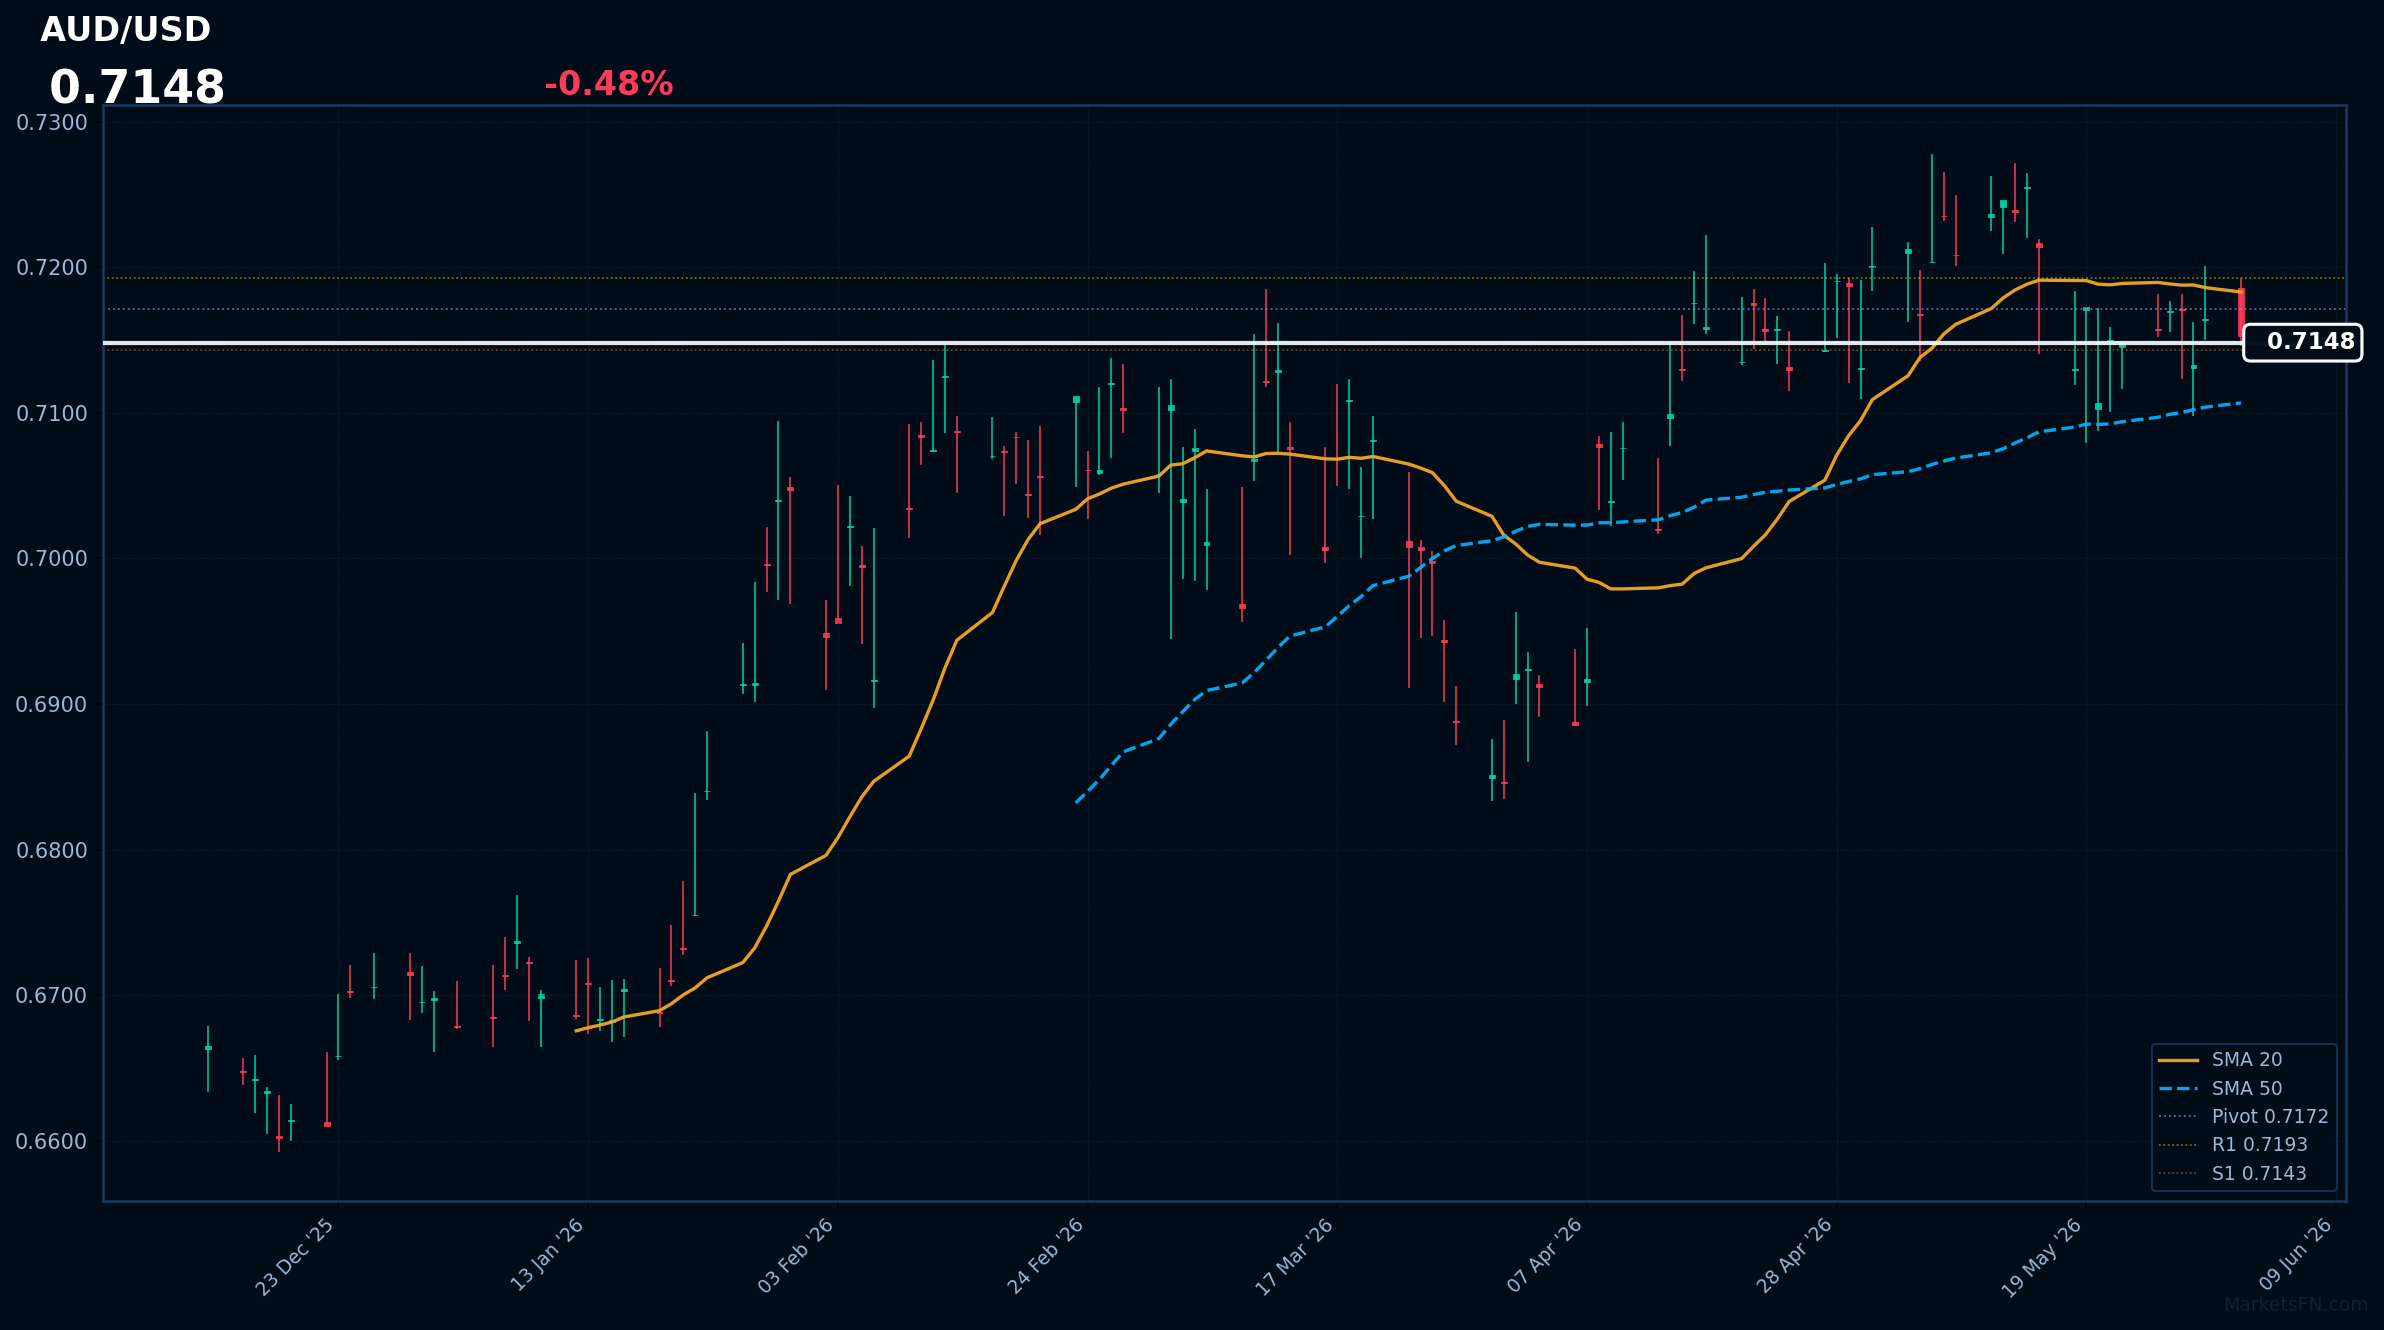This screenshot has height=1330, width=2384.
Task: Click the large 0.7148 price heading
Action: tap(137, 88)
